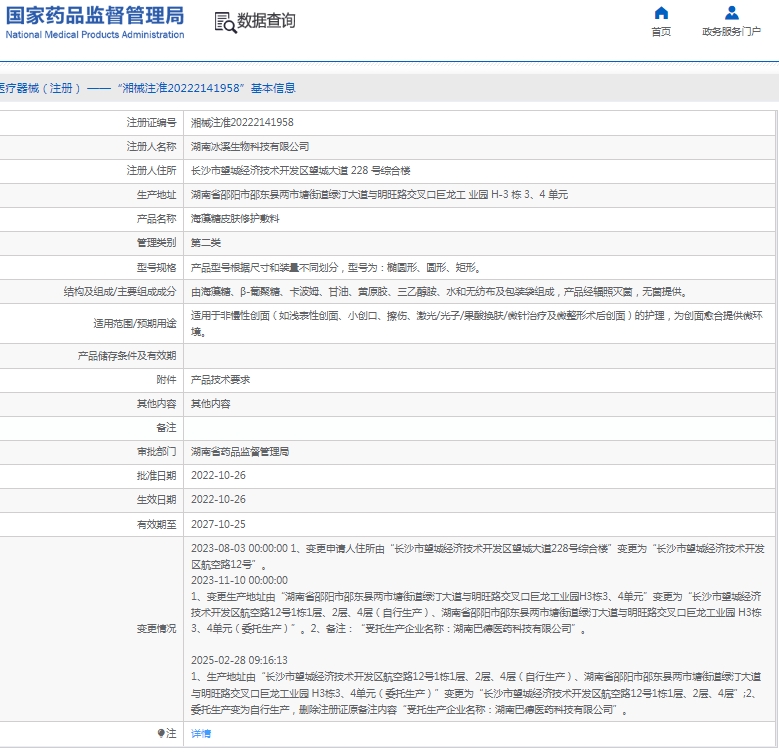Open the 详情 link in the notes row

(x=201, y=733)
